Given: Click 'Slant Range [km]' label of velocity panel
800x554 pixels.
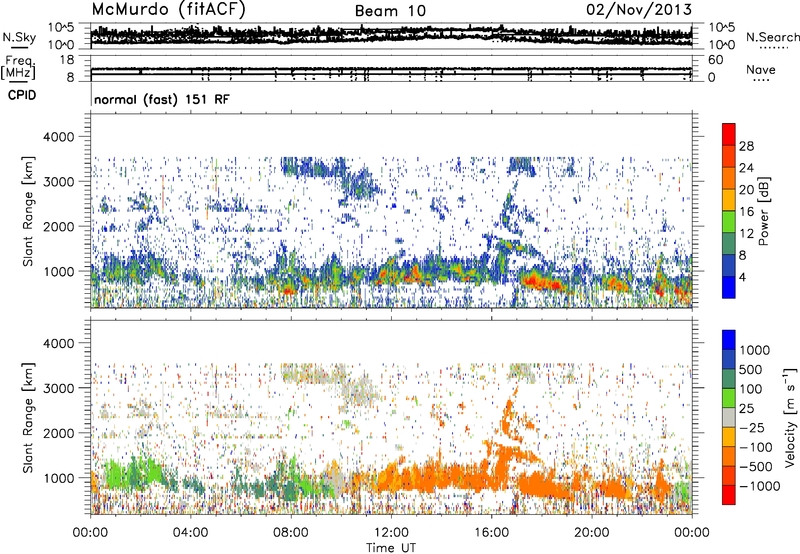Looking at the screenshot, I should pos(28,417).
